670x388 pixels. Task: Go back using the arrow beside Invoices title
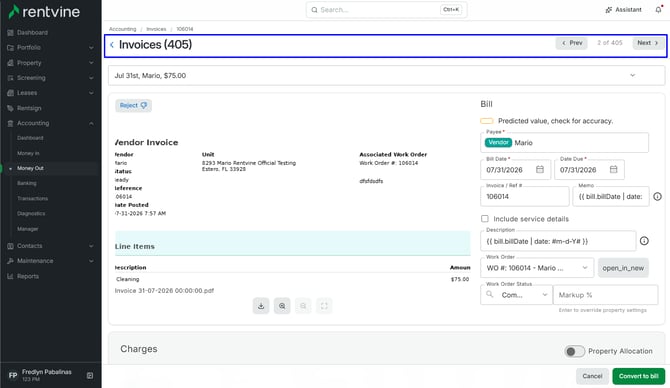112,44
